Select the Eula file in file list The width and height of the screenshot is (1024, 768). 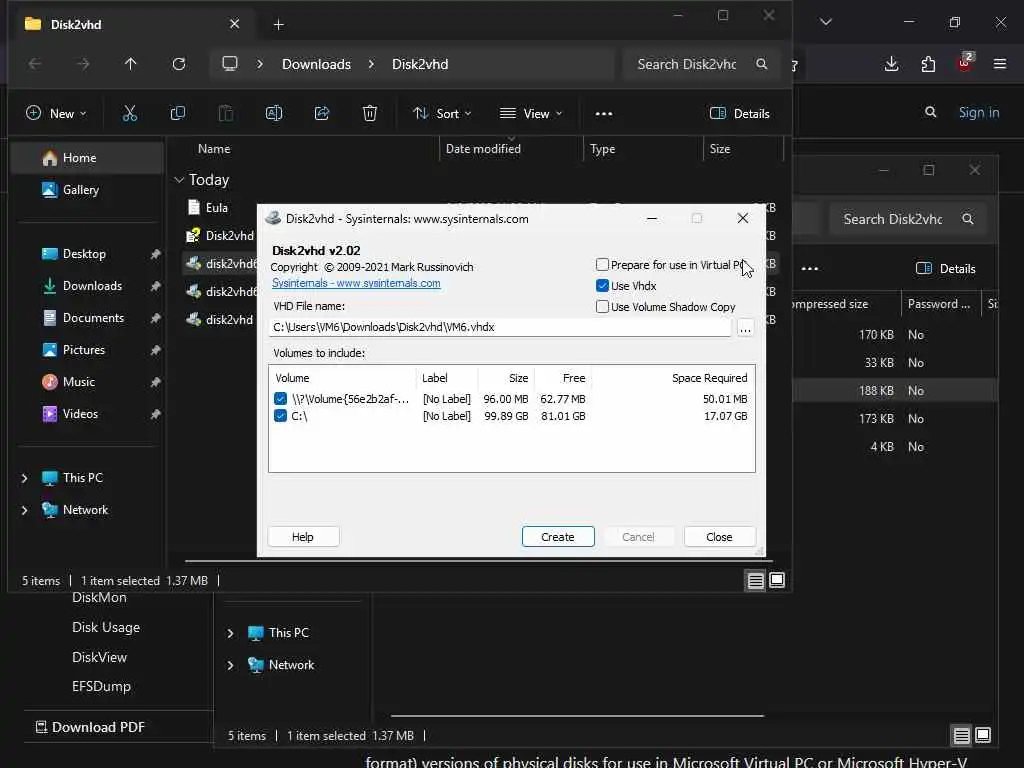[x=208, y=208]
